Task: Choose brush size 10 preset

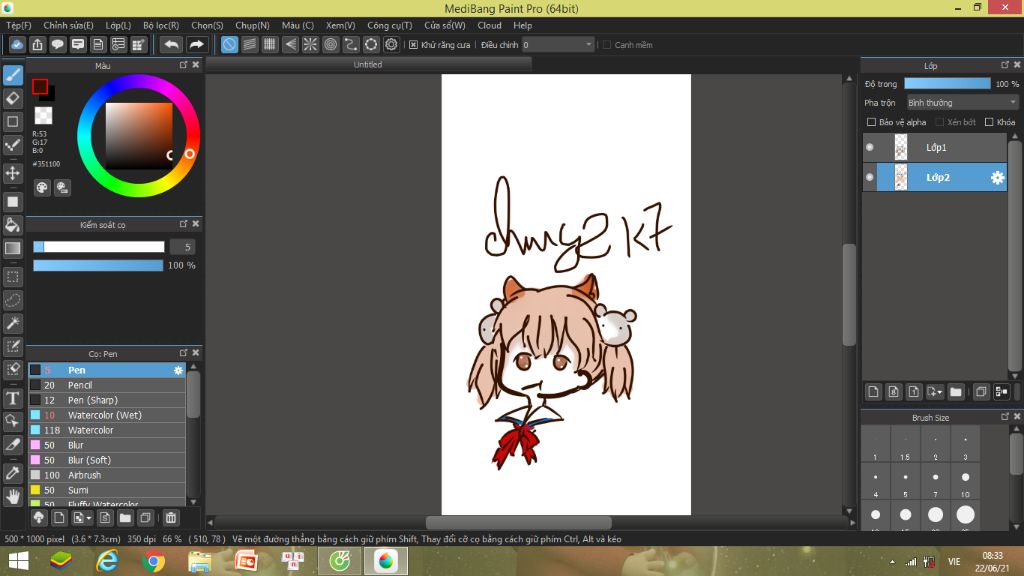Action: point(965,482)
